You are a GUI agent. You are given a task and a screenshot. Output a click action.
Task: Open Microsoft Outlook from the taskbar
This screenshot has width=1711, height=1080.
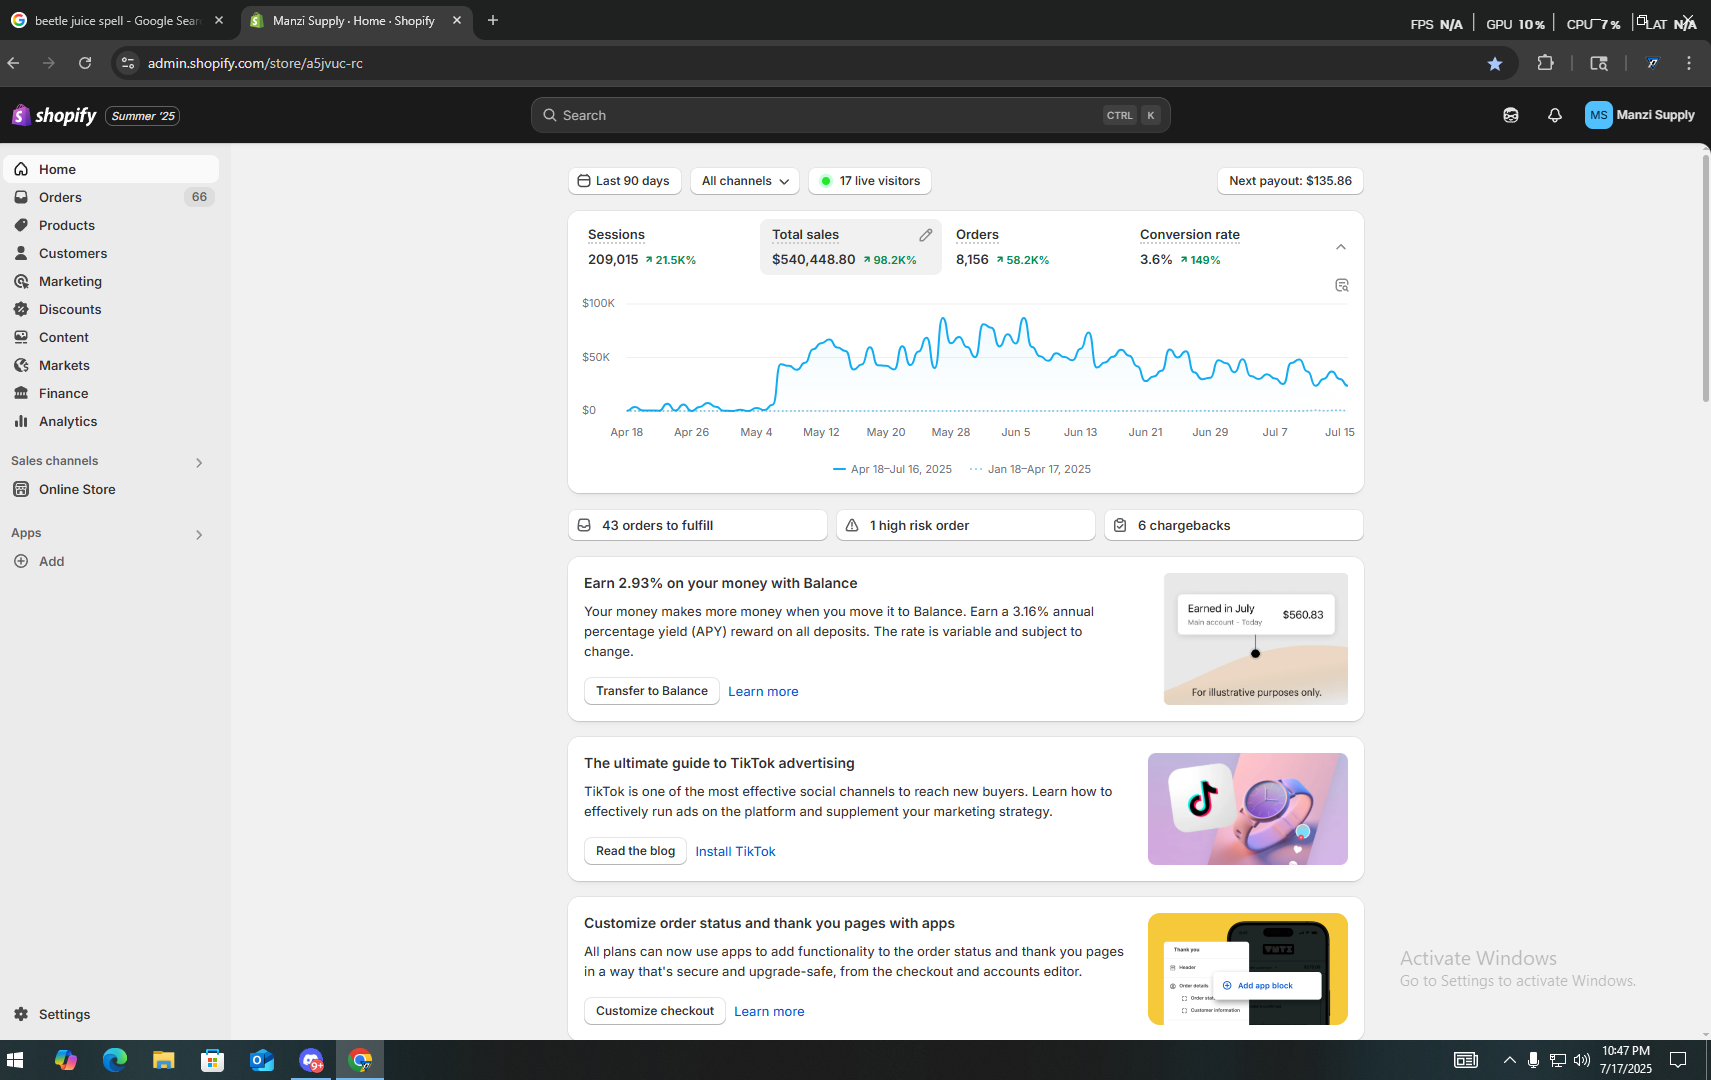click(x=262, y=1060)
